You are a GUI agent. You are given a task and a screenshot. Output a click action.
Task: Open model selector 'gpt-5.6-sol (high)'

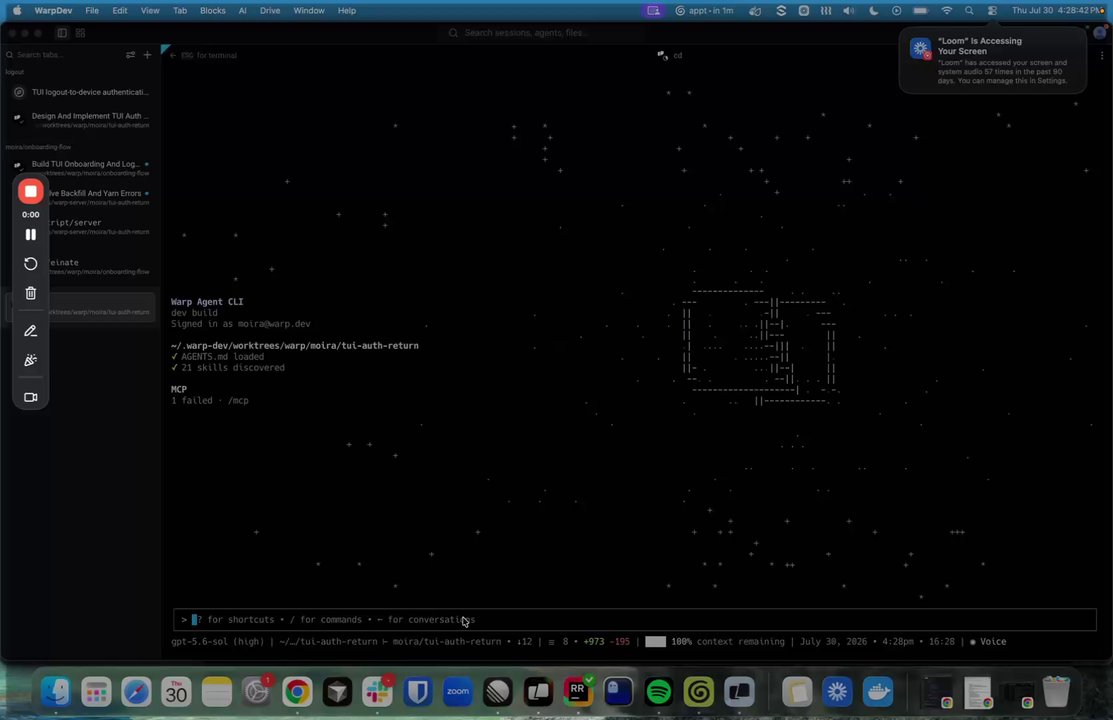tap(217, 642)
